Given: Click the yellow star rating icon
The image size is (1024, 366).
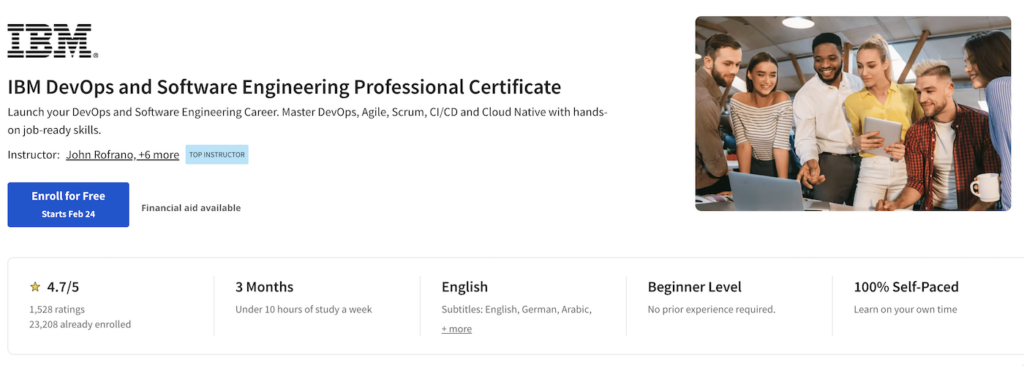Looking at the screenshot, I should [35, 287].
